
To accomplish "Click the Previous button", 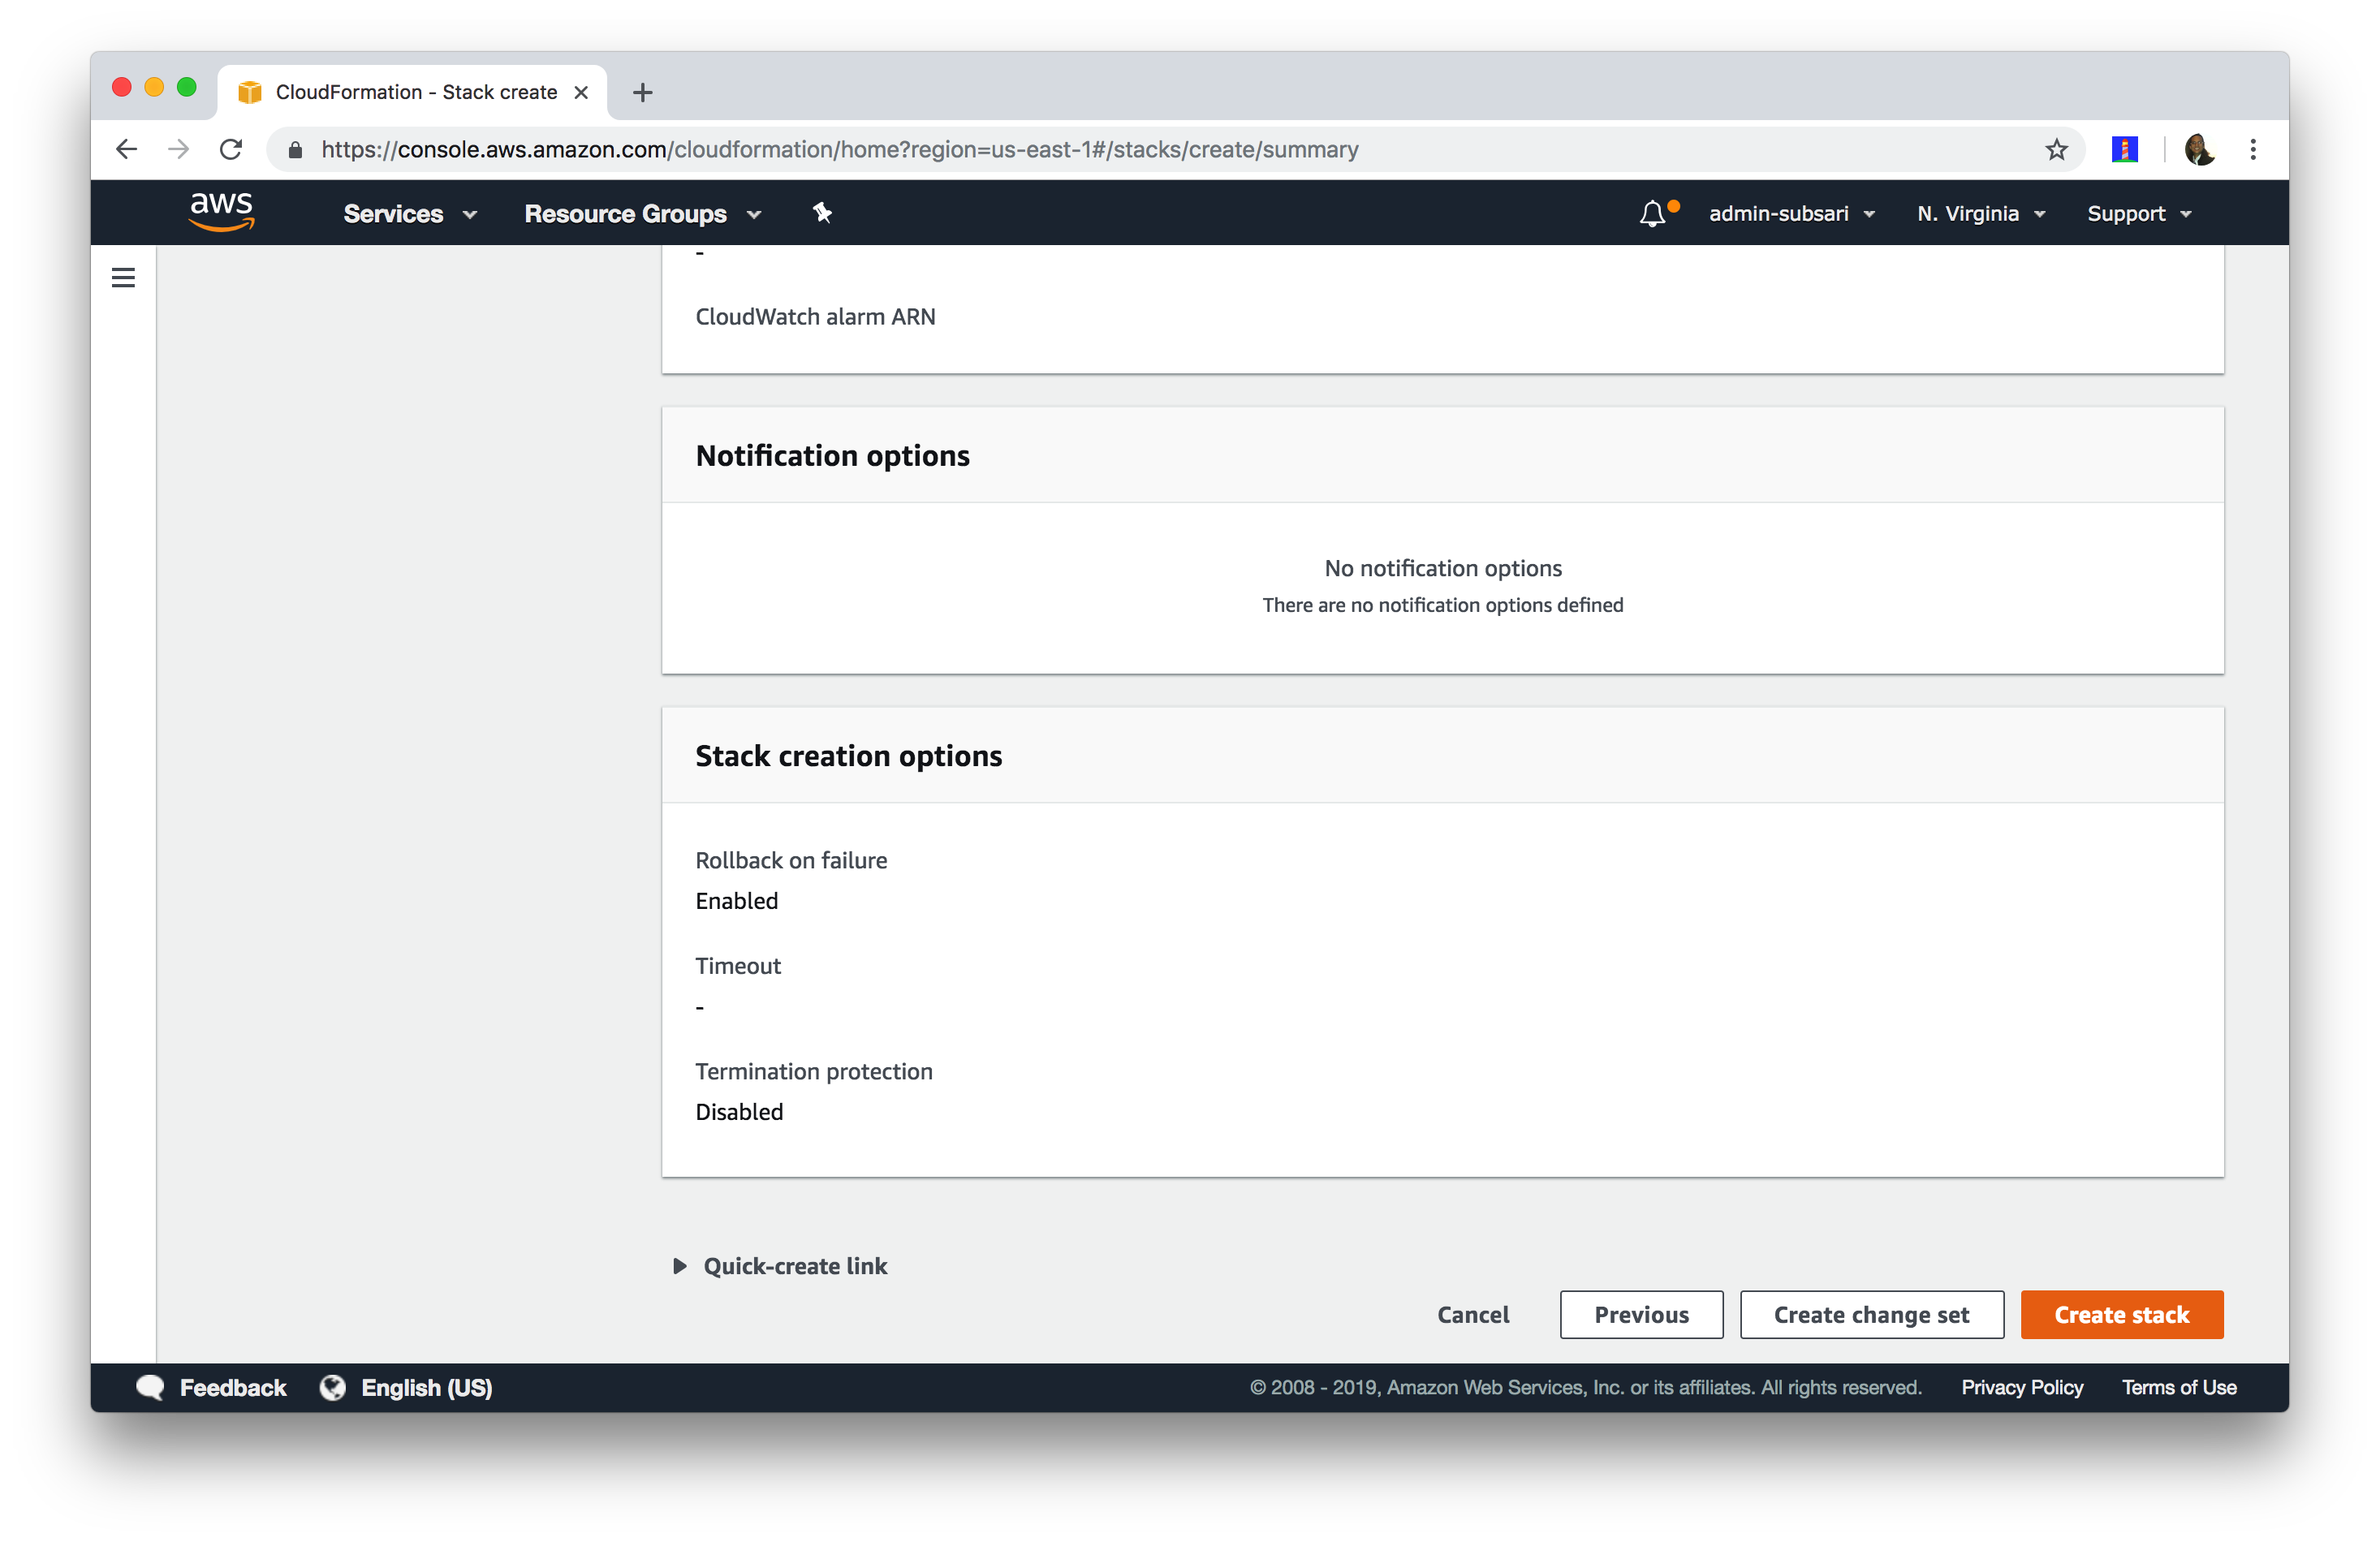I will [x=1641, y=1314].
